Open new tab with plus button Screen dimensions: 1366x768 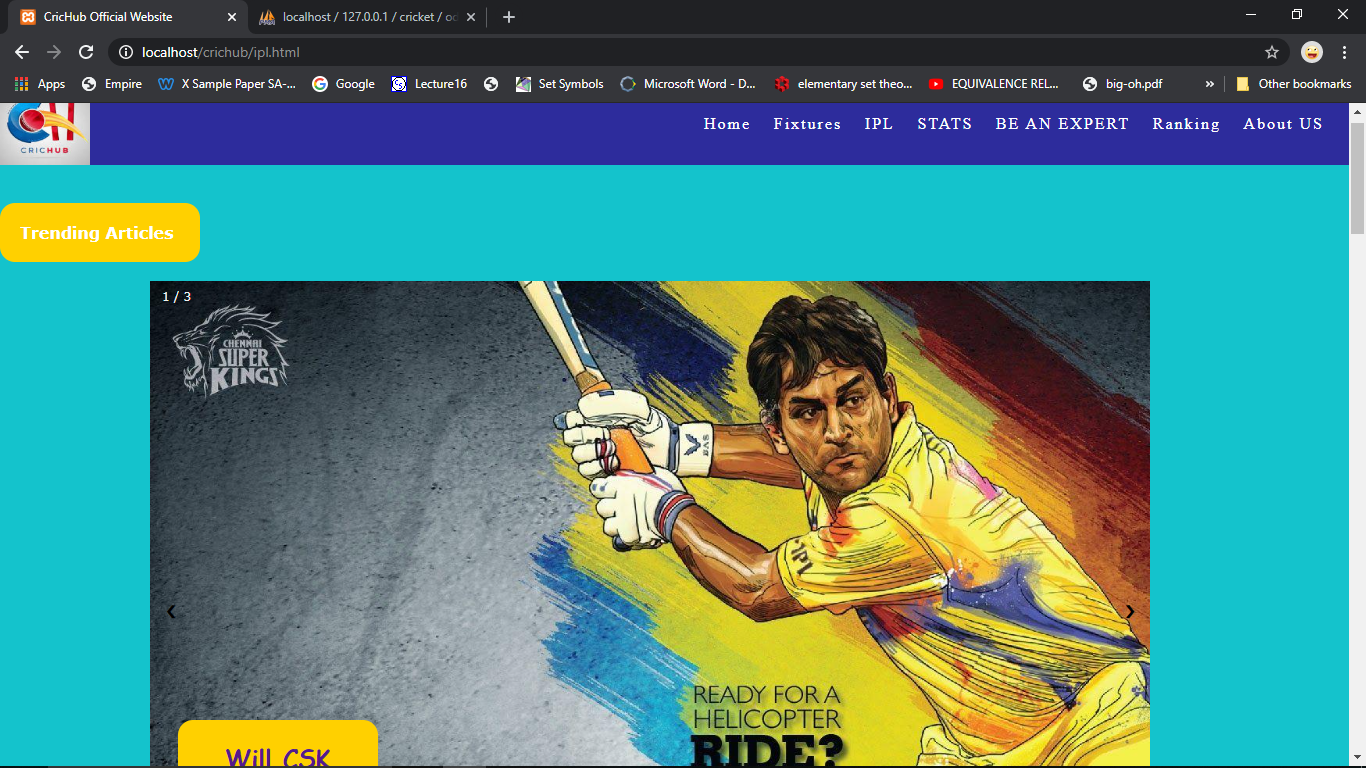click(509, 17)
